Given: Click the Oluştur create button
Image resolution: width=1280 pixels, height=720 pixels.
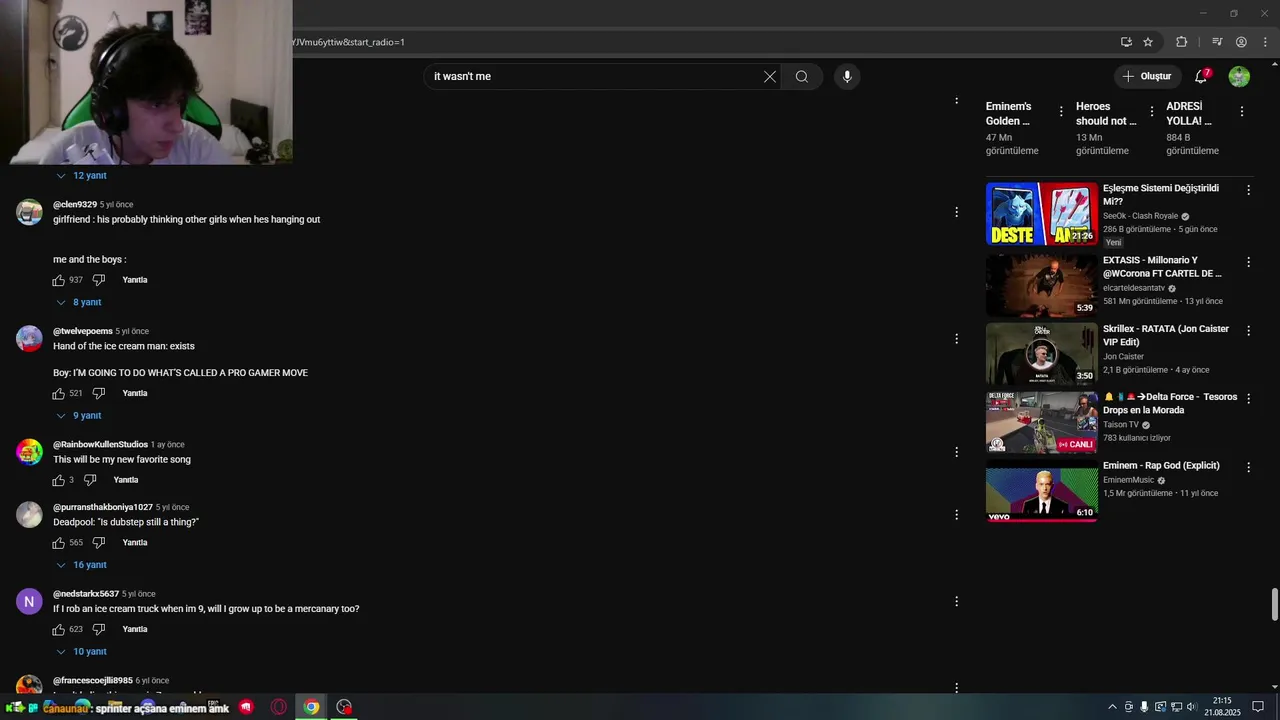Looking at the screenshot, I should (1146, 76).
